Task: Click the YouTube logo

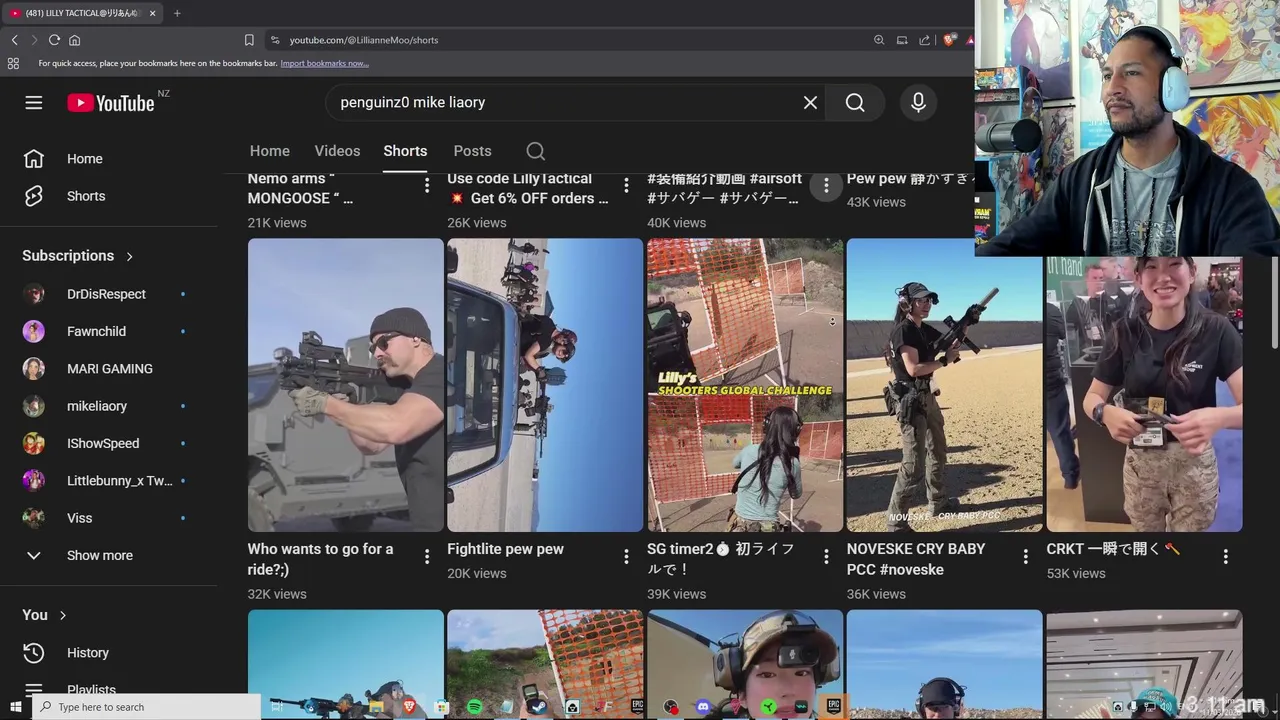Action: [x=111, y=103]
